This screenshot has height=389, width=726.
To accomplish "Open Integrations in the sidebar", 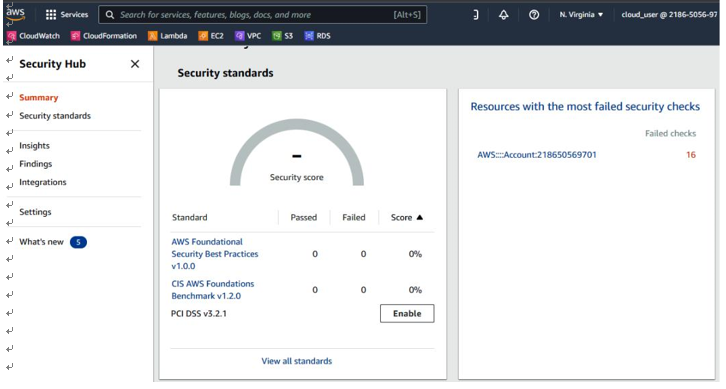I will click(x=43, y=182).
